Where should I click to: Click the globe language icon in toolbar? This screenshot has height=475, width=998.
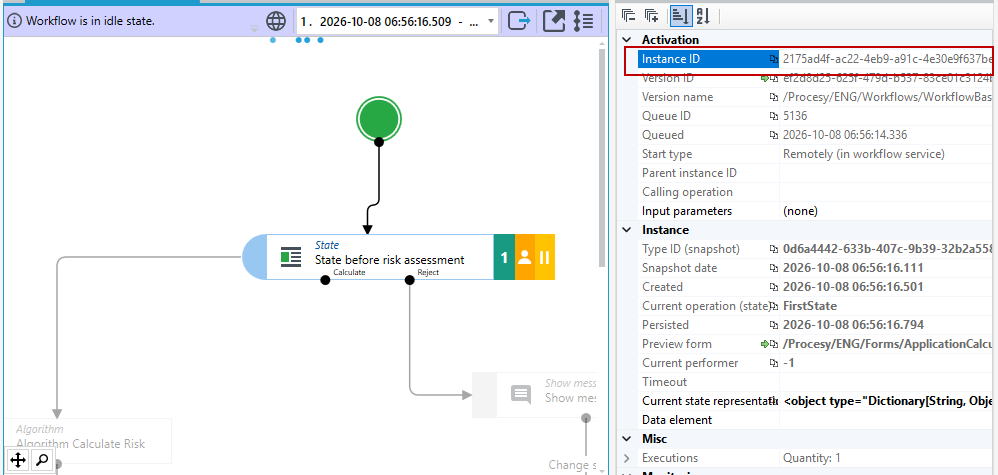[276, 21]
